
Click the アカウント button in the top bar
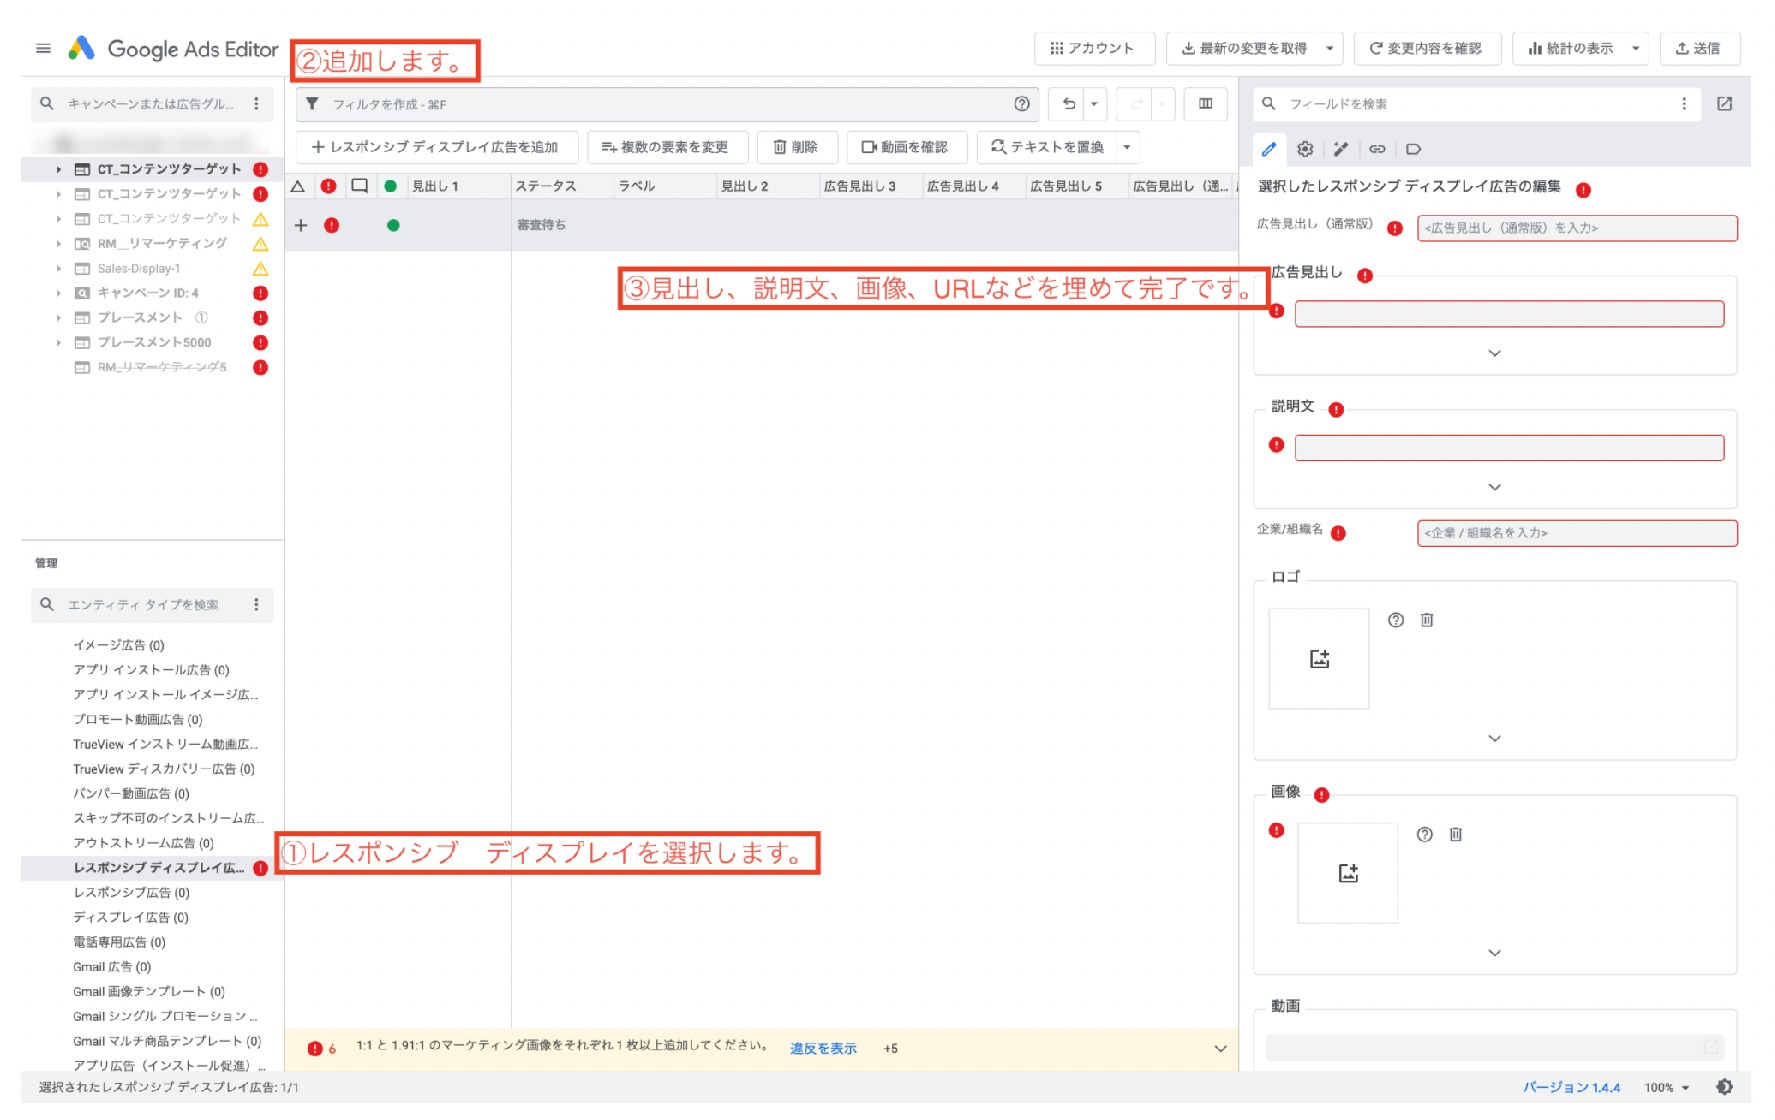[x=1094, y=48]
